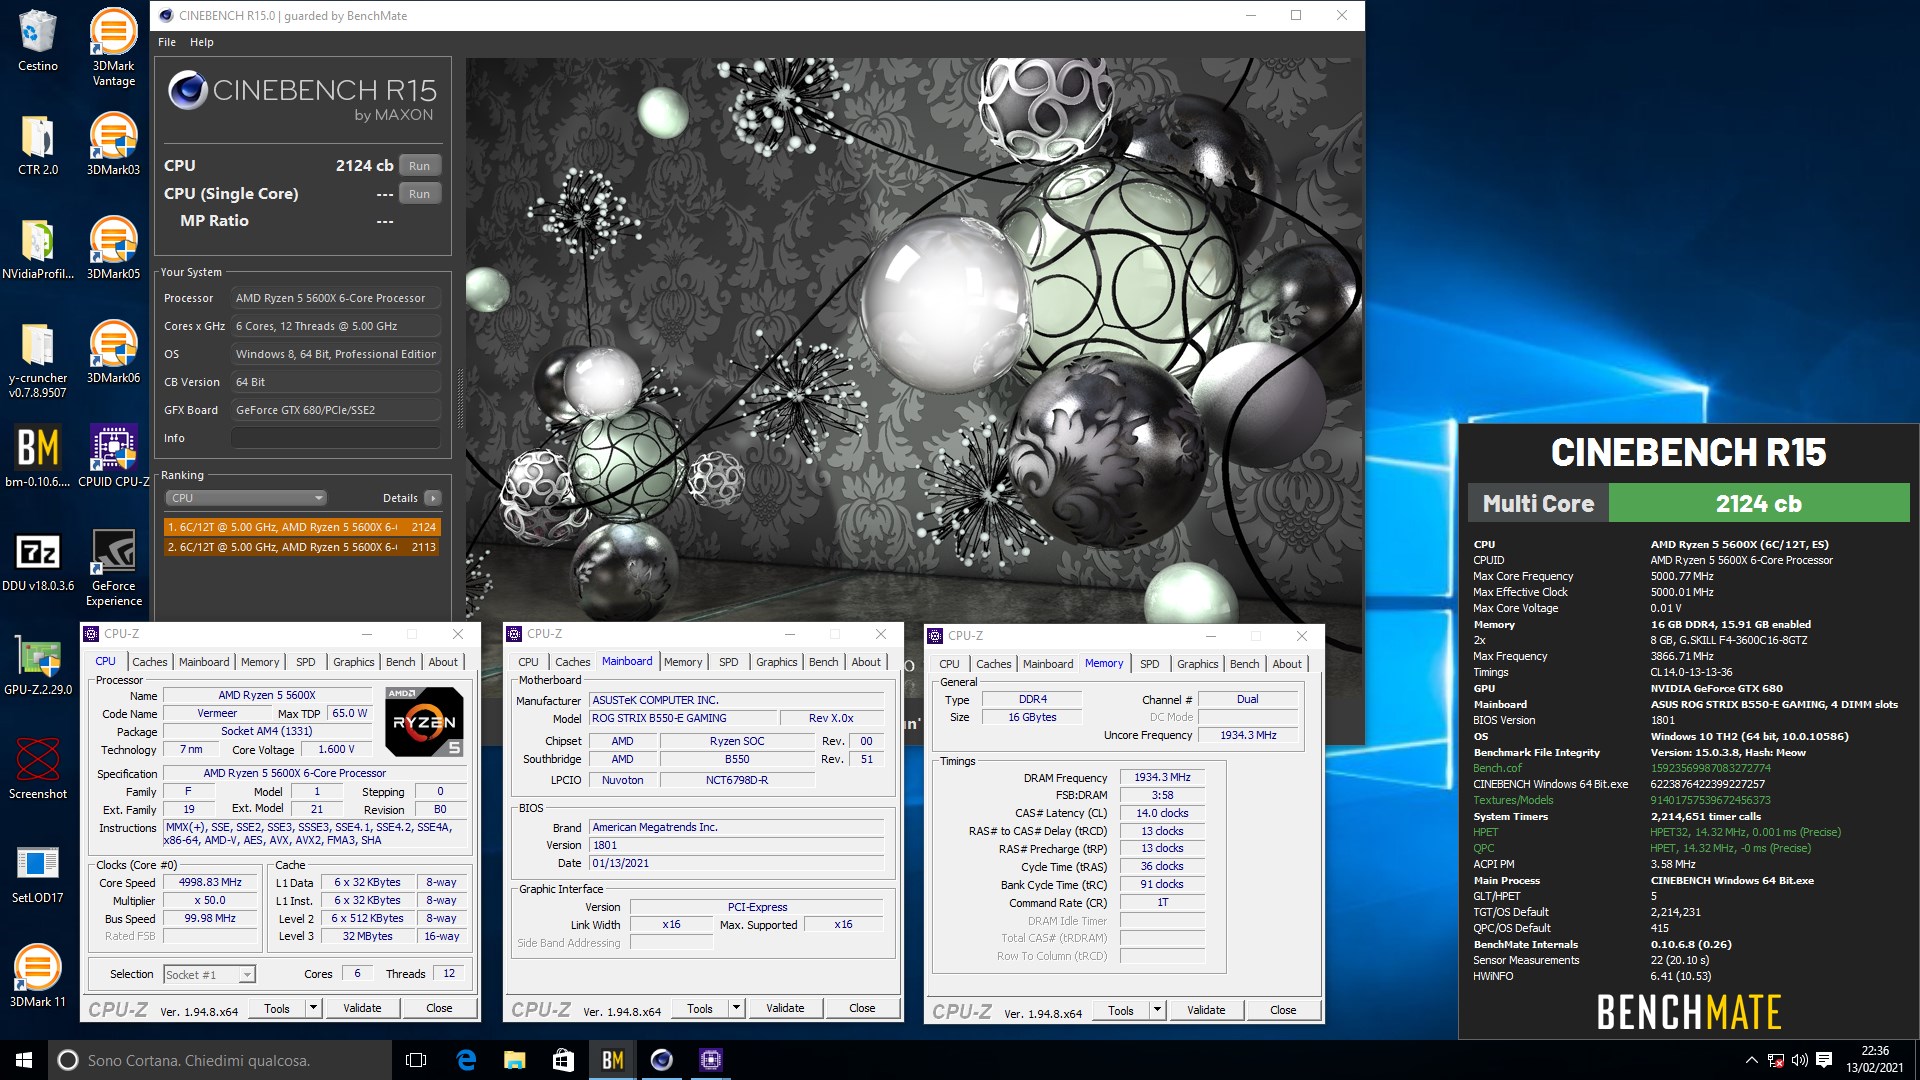Open Mainboard tab in CPU-Z Memory window
Viewport: 1920px width, 1080px height.
click(1048, 664)
